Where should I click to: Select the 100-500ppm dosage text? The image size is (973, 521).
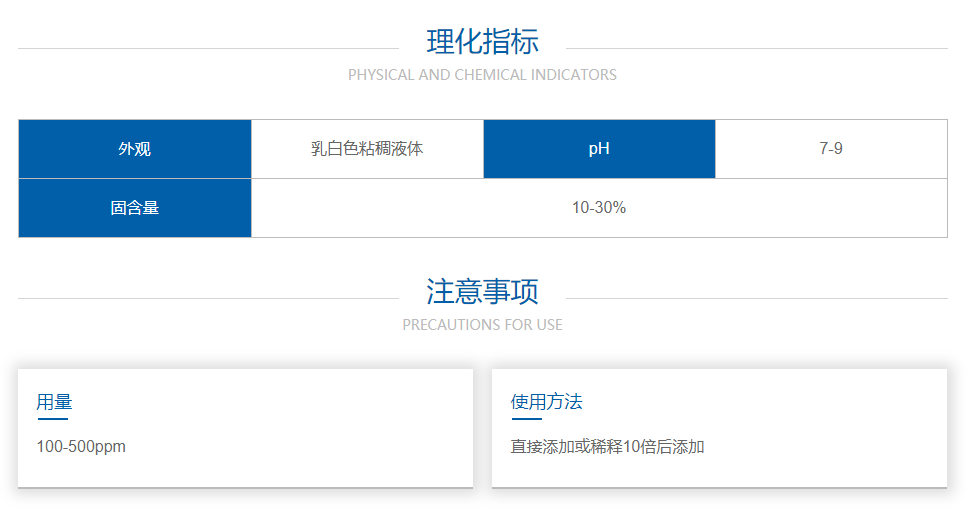point(81,447)
